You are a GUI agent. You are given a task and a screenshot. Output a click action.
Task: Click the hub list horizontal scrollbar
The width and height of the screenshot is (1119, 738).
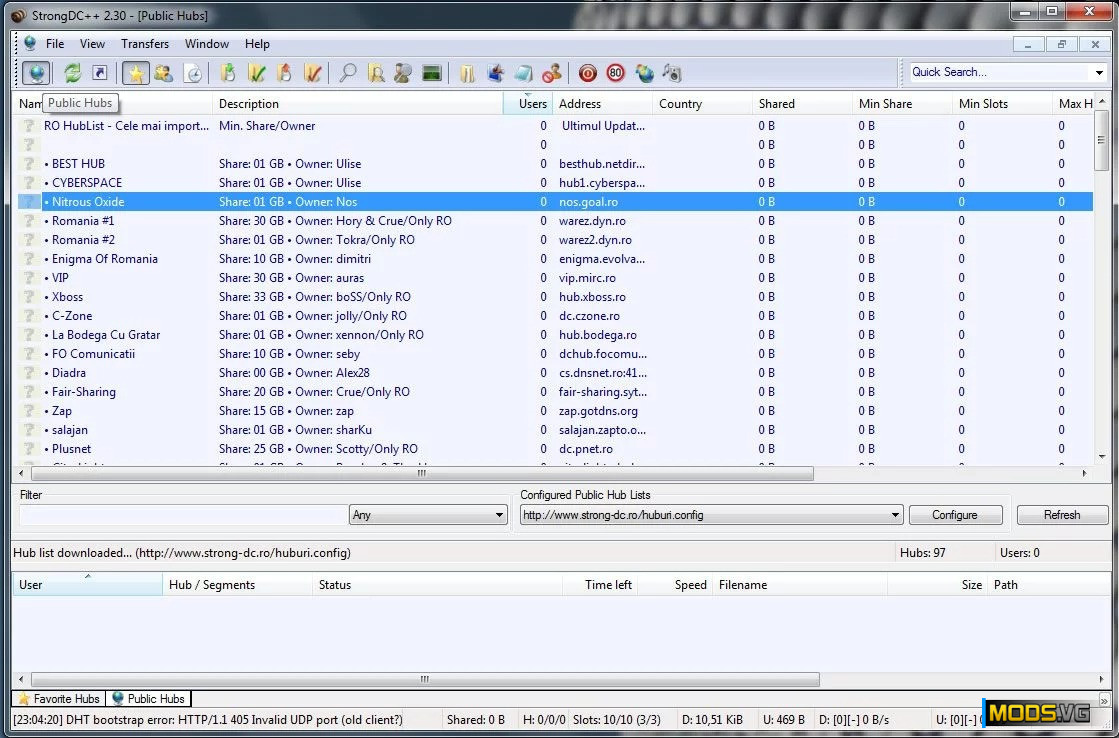pyautogui.click(x=420, y=474)
